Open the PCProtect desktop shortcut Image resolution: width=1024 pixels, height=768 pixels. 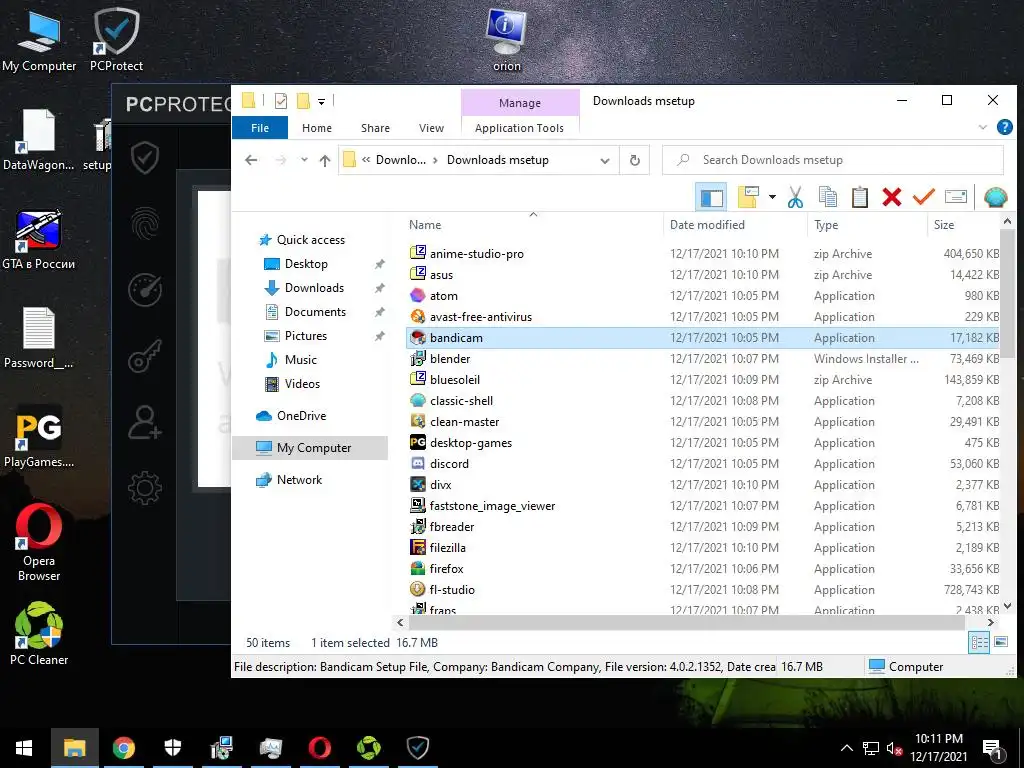tap(116, 40)
